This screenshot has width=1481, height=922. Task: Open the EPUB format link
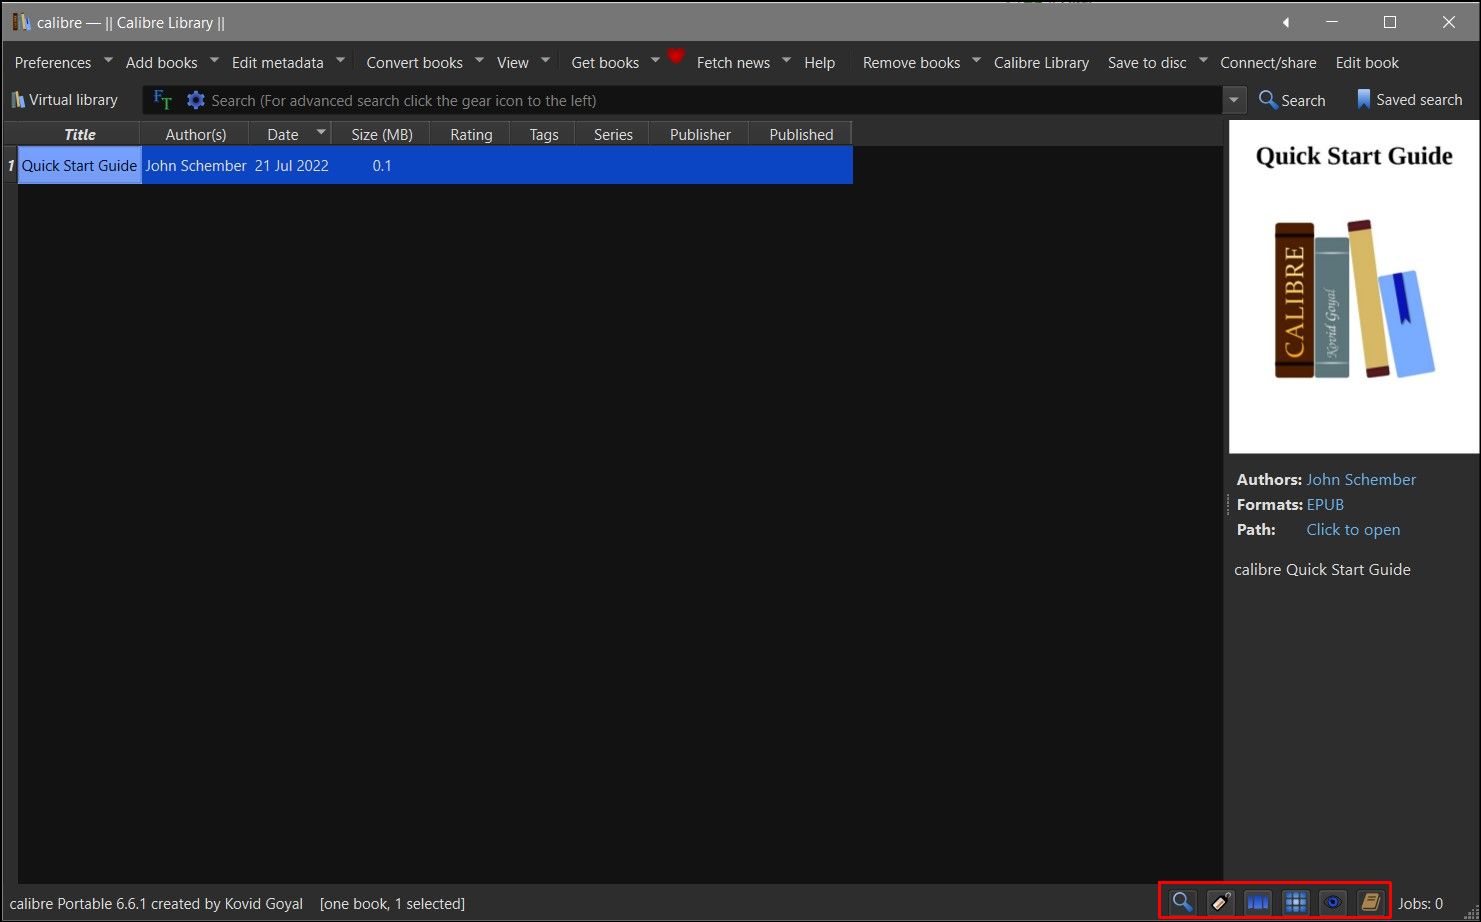point(1325,505)
